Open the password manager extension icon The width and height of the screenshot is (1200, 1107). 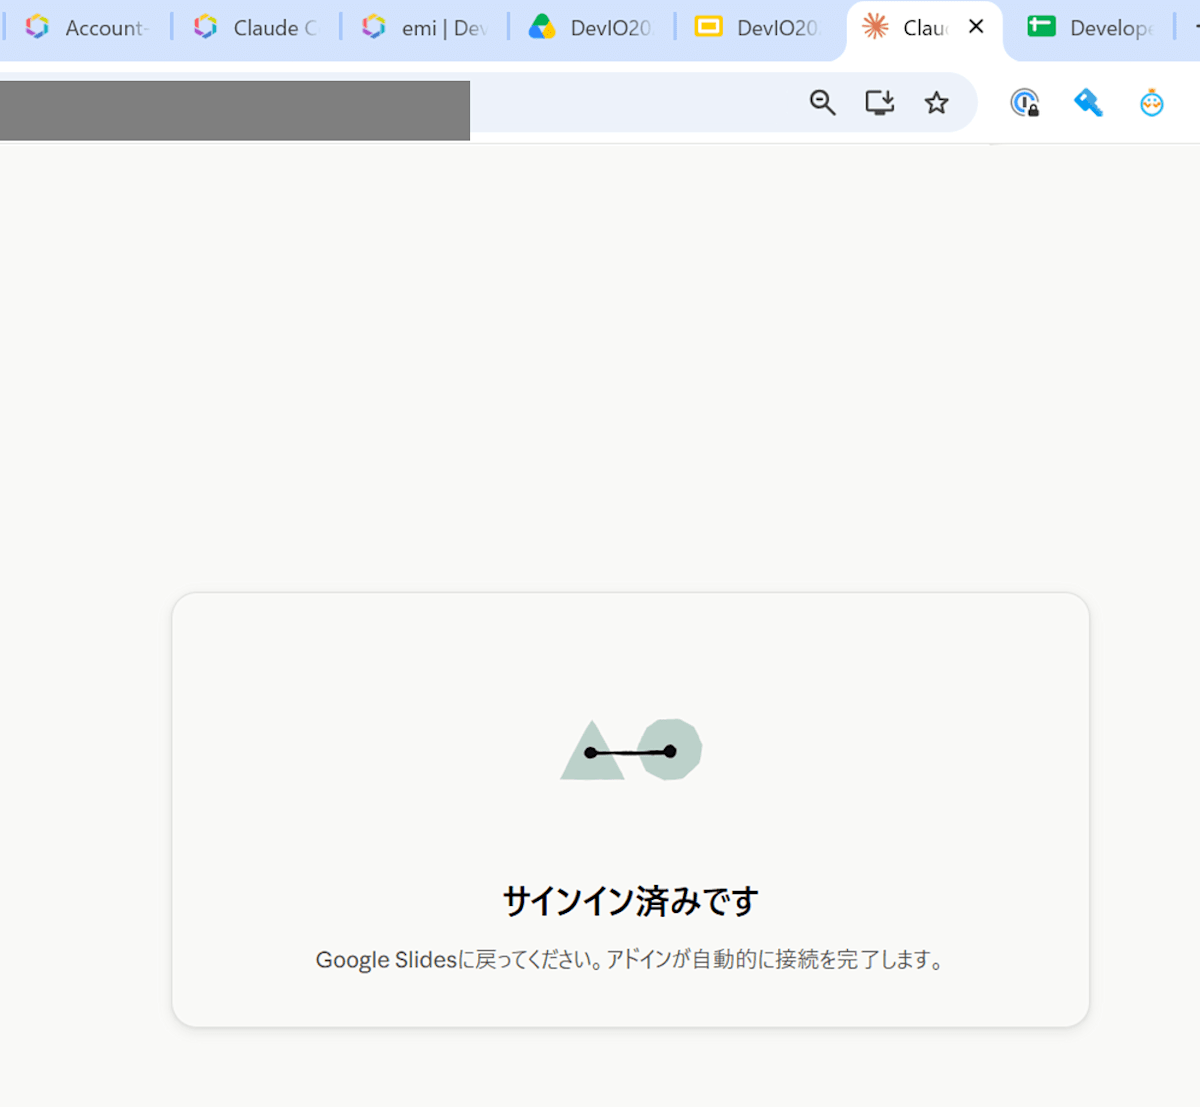pos(1025,102)
